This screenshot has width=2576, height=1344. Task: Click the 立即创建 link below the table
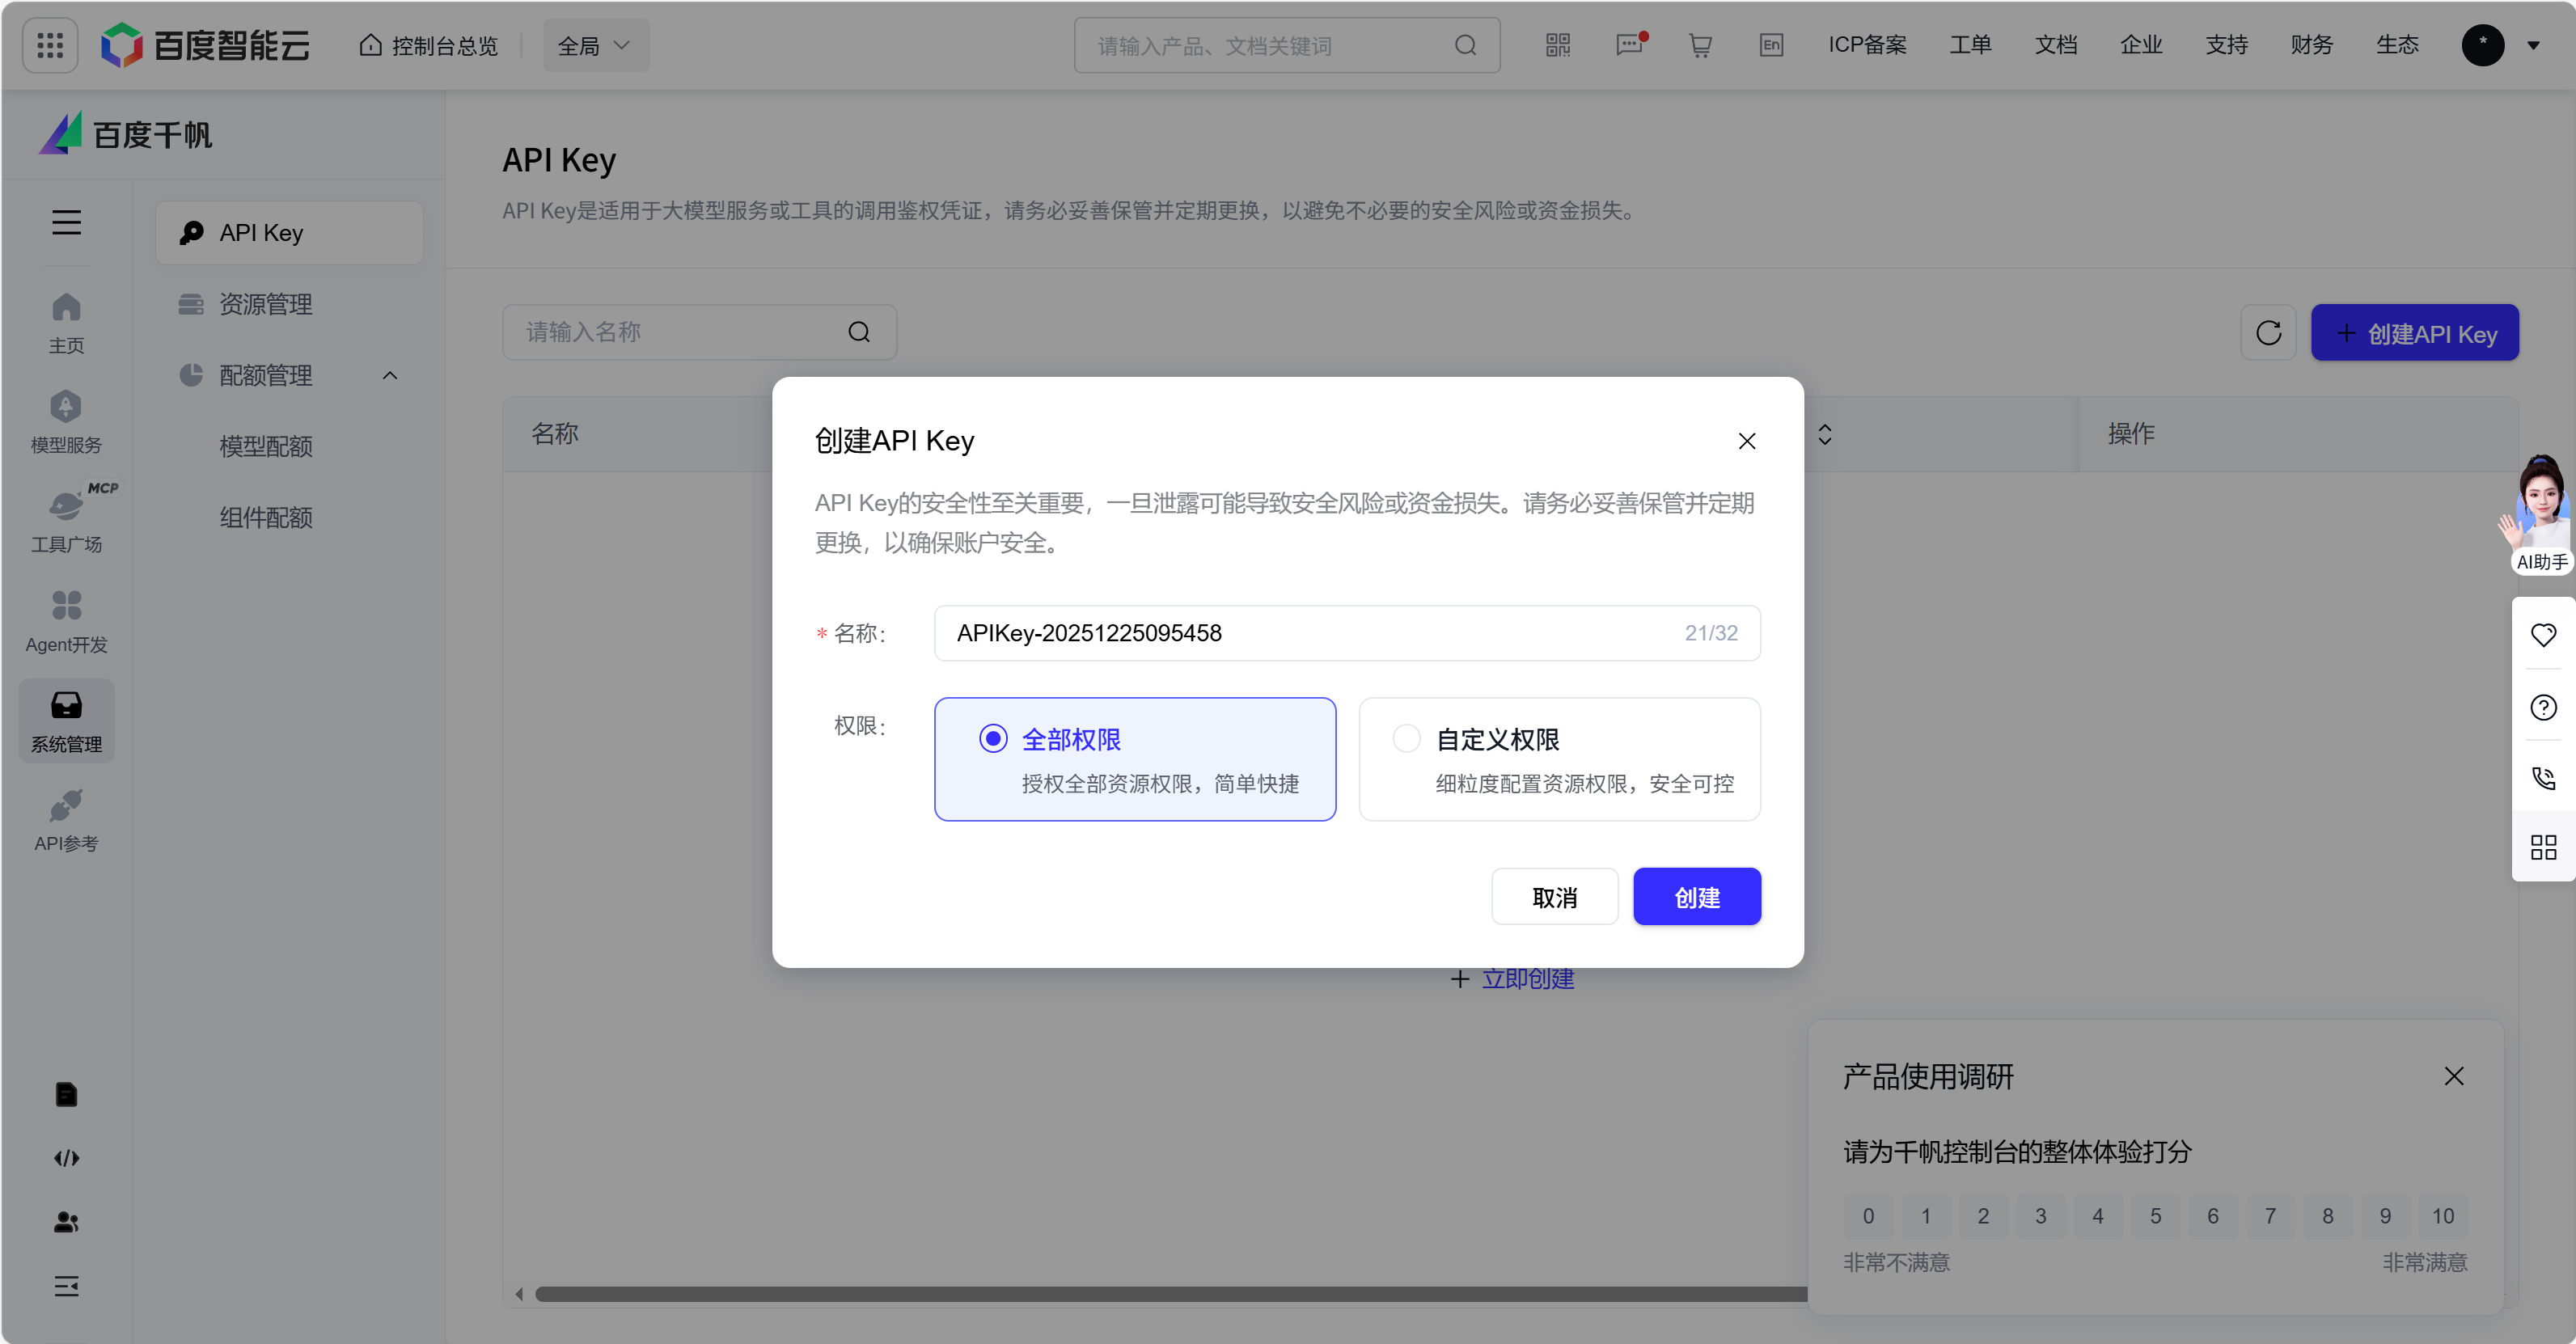coord(1526,979)
